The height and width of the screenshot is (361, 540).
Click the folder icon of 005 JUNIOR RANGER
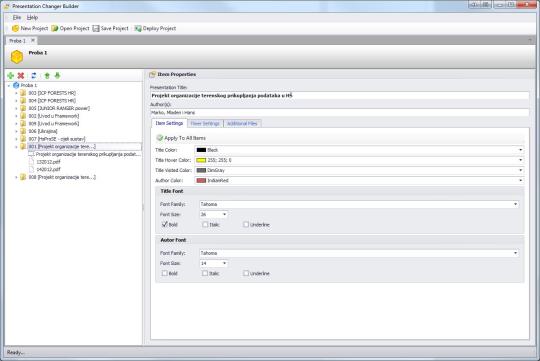(23, 108)
